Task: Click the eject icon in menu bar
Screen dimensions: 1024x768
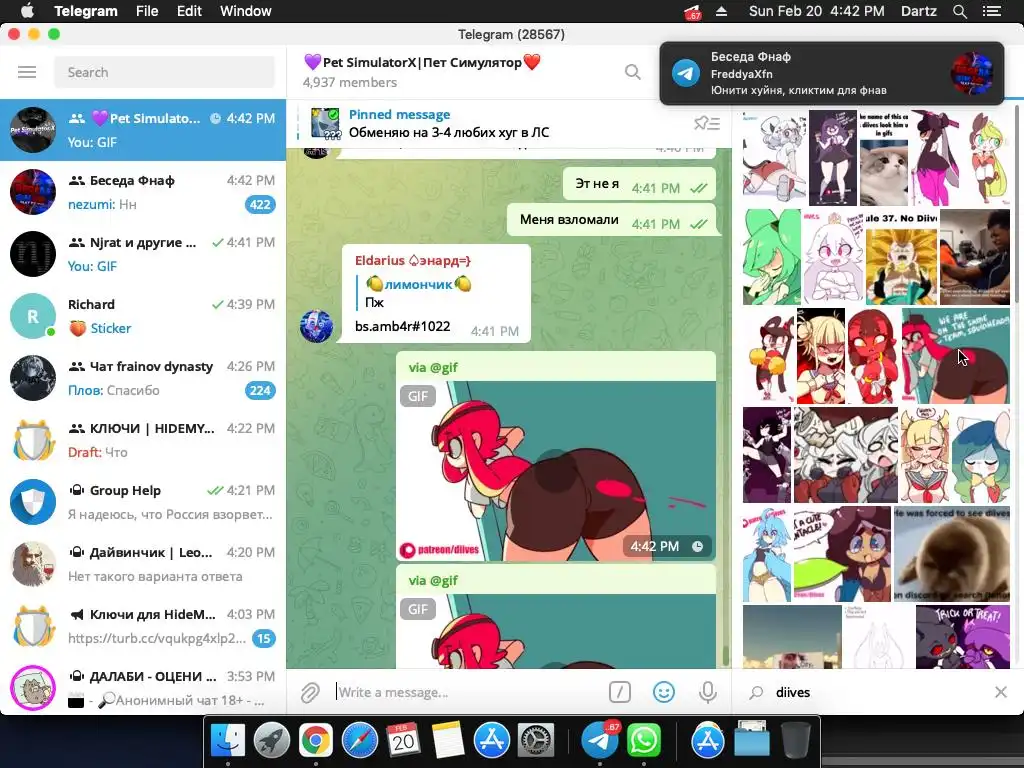Action: click(722, 11)
